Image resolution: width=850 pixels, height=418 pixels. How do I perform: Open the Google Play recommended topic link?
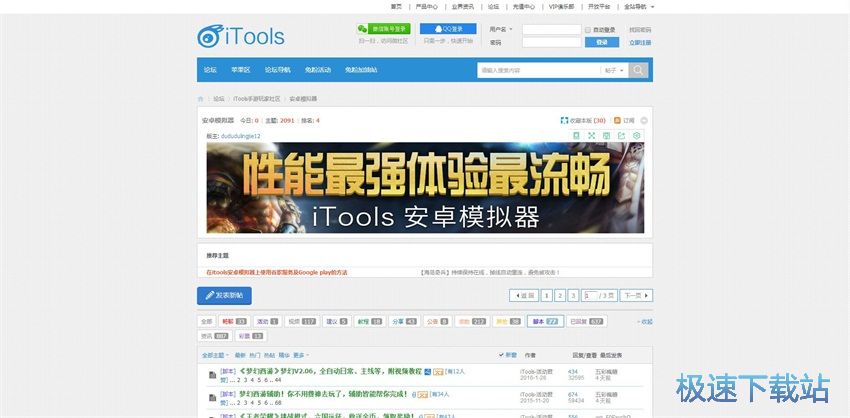(276, 272)
